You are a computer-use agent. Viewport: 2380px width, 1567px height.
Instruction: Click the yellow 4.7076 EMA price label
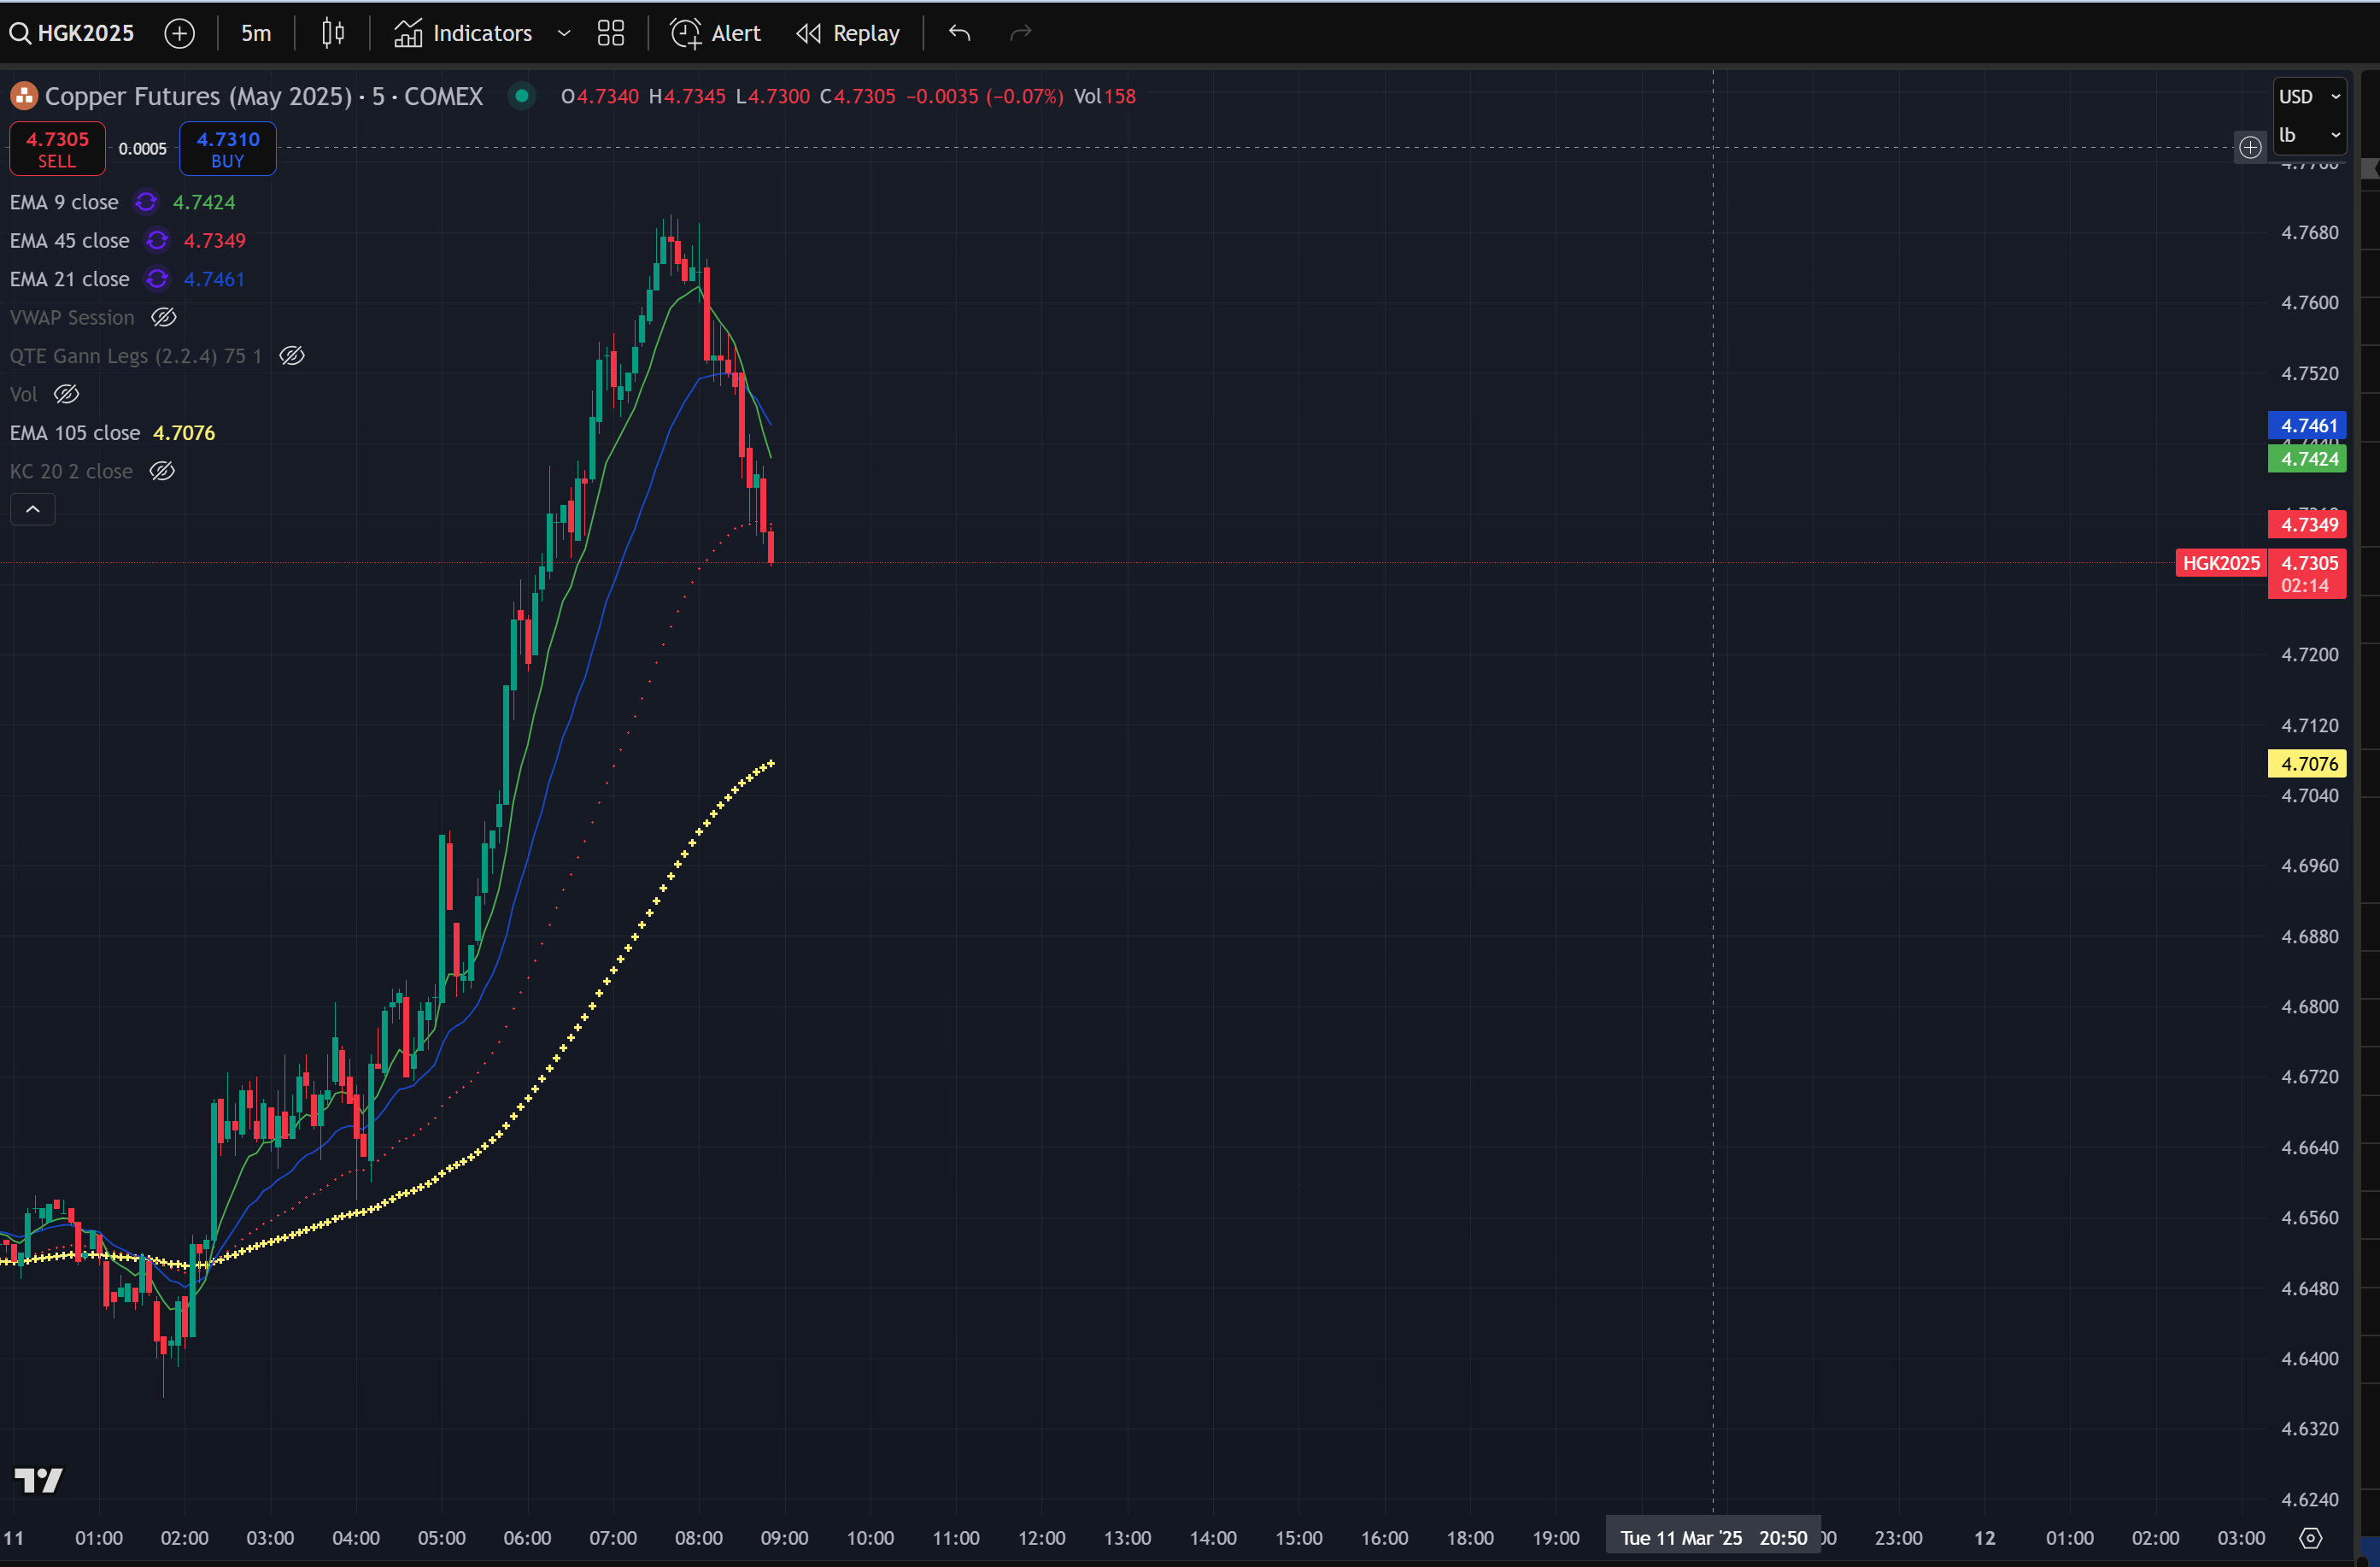[x=2307, y=764]
